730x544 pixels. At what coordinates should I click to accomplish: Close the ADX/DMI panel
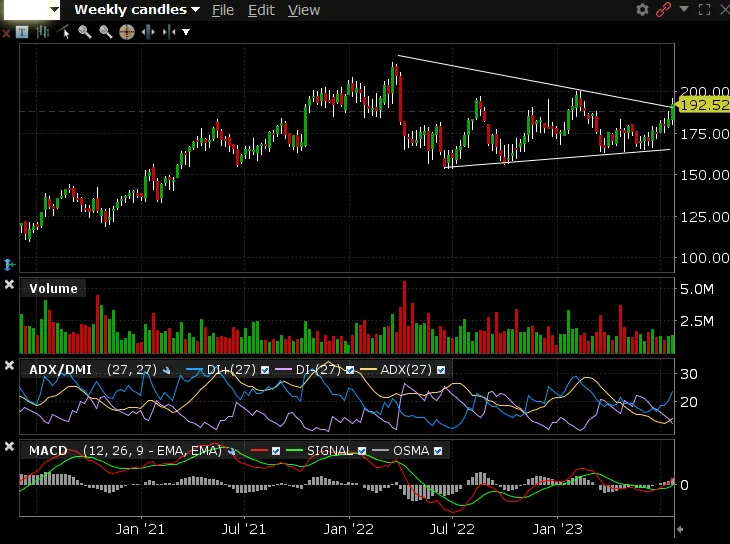coord(9,366)
